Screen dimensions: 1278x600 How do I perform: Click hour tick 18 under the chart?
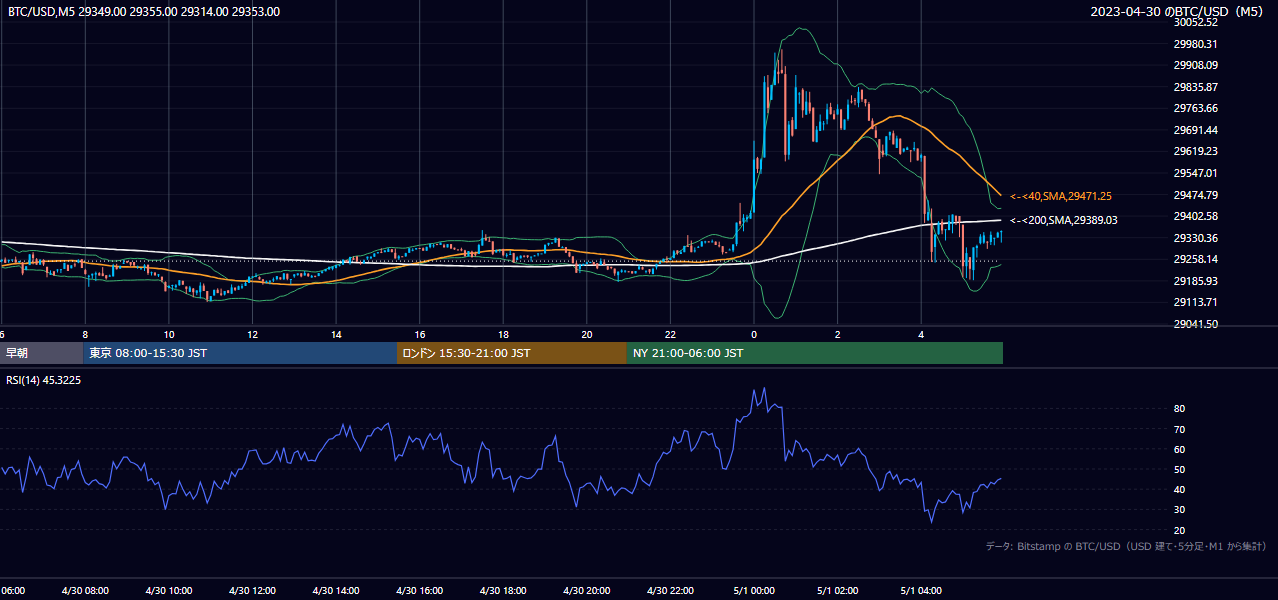(503, 334)
